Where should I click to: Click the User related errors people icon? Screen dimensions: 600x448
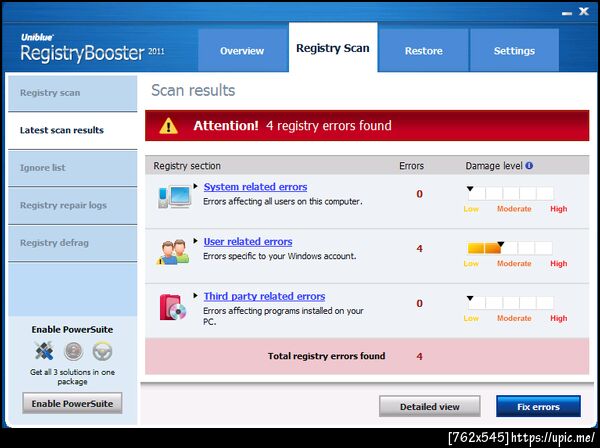(x=173, y=252)
